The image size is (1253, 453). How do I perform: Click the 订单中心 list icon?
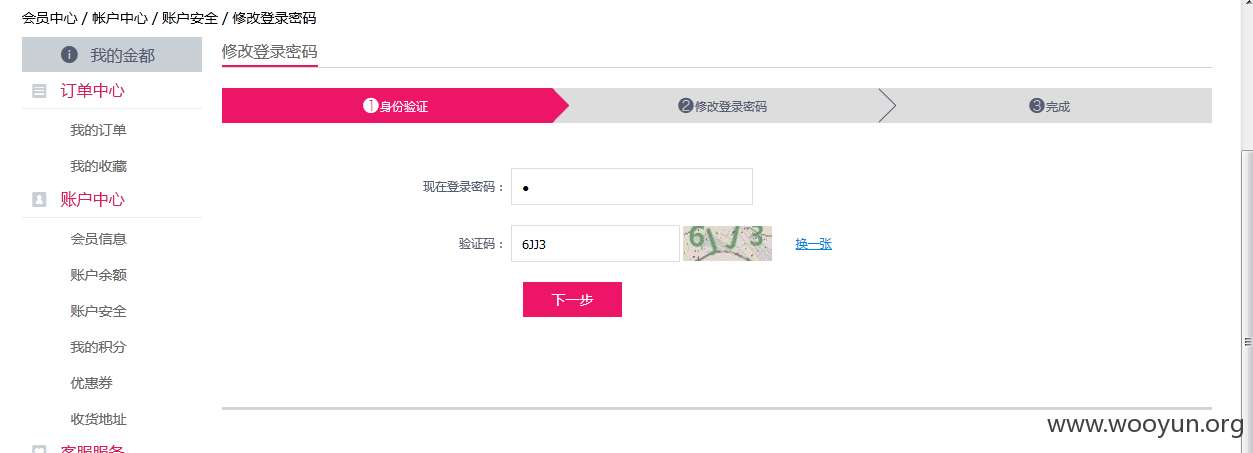coord(39,91)
